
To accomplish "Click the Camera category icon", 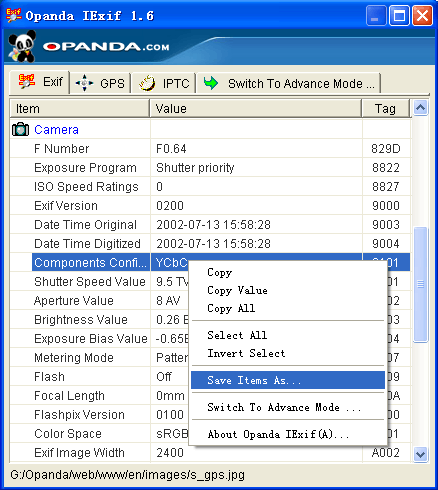I will pos(20,129).
